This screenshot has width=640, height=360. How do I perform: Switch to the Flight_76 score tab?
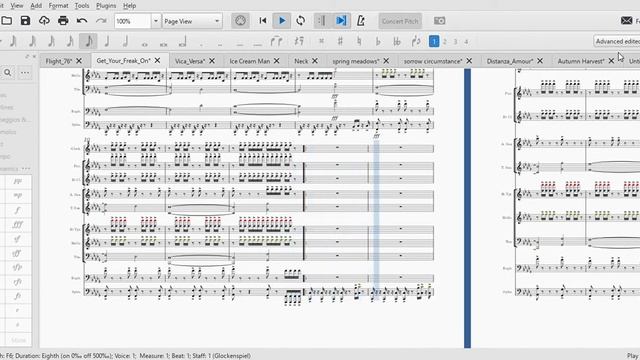click(x=59, y=61)
